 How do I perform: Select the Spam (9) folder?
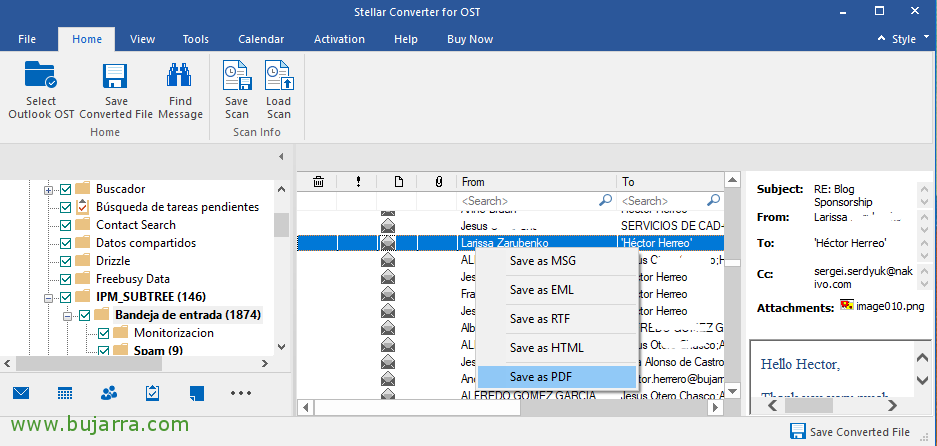pos(158,350)
